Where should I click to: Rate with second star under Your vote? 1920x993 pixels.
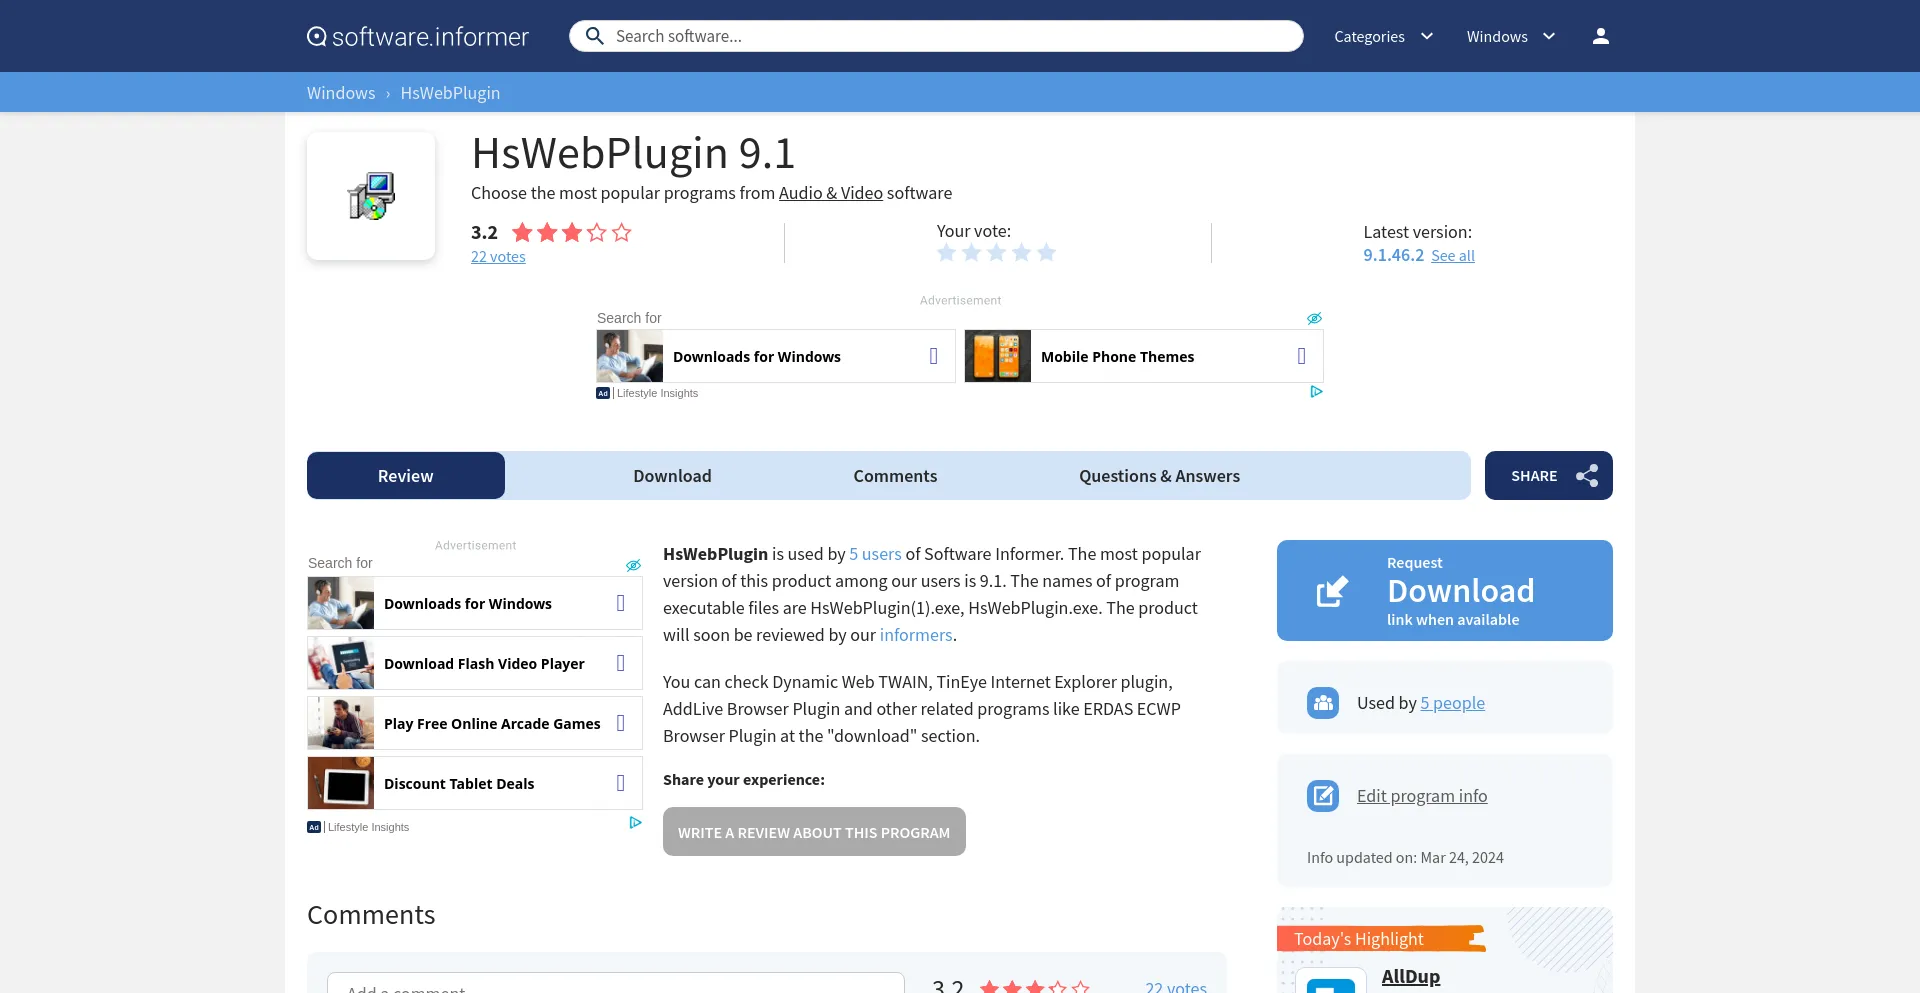pyautogui.click(x=971, y=253)
